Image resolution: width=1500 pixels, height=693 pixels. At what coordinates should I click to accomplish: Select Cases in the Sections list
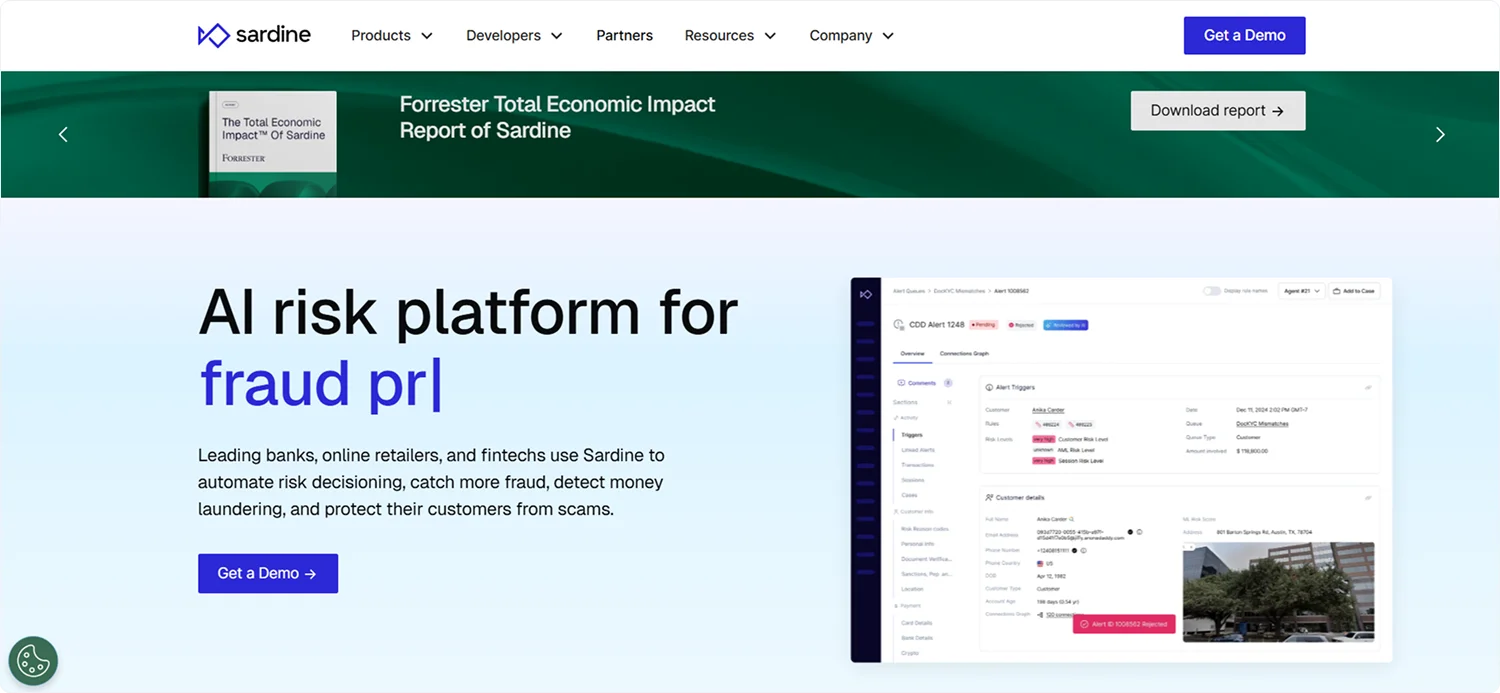909,495
